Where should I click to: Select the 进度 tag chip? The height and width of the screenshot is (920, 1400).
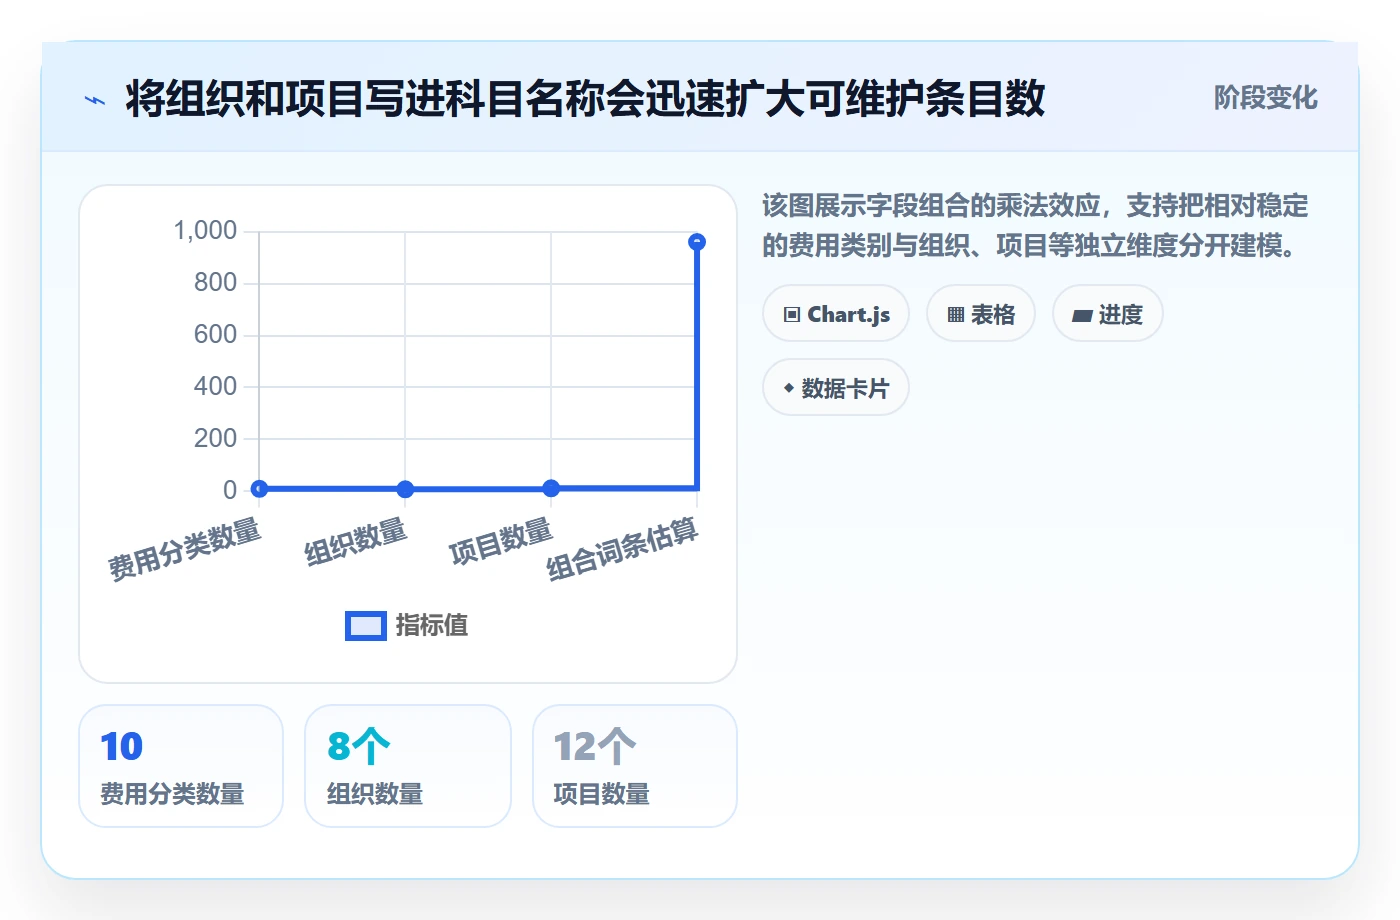[x=1107, y=314]
